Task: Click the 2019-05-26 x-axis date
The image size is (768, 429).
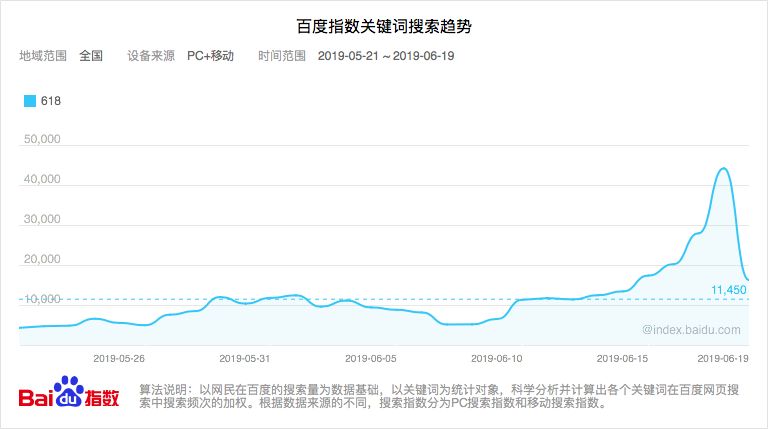Action: coord(119,358)
